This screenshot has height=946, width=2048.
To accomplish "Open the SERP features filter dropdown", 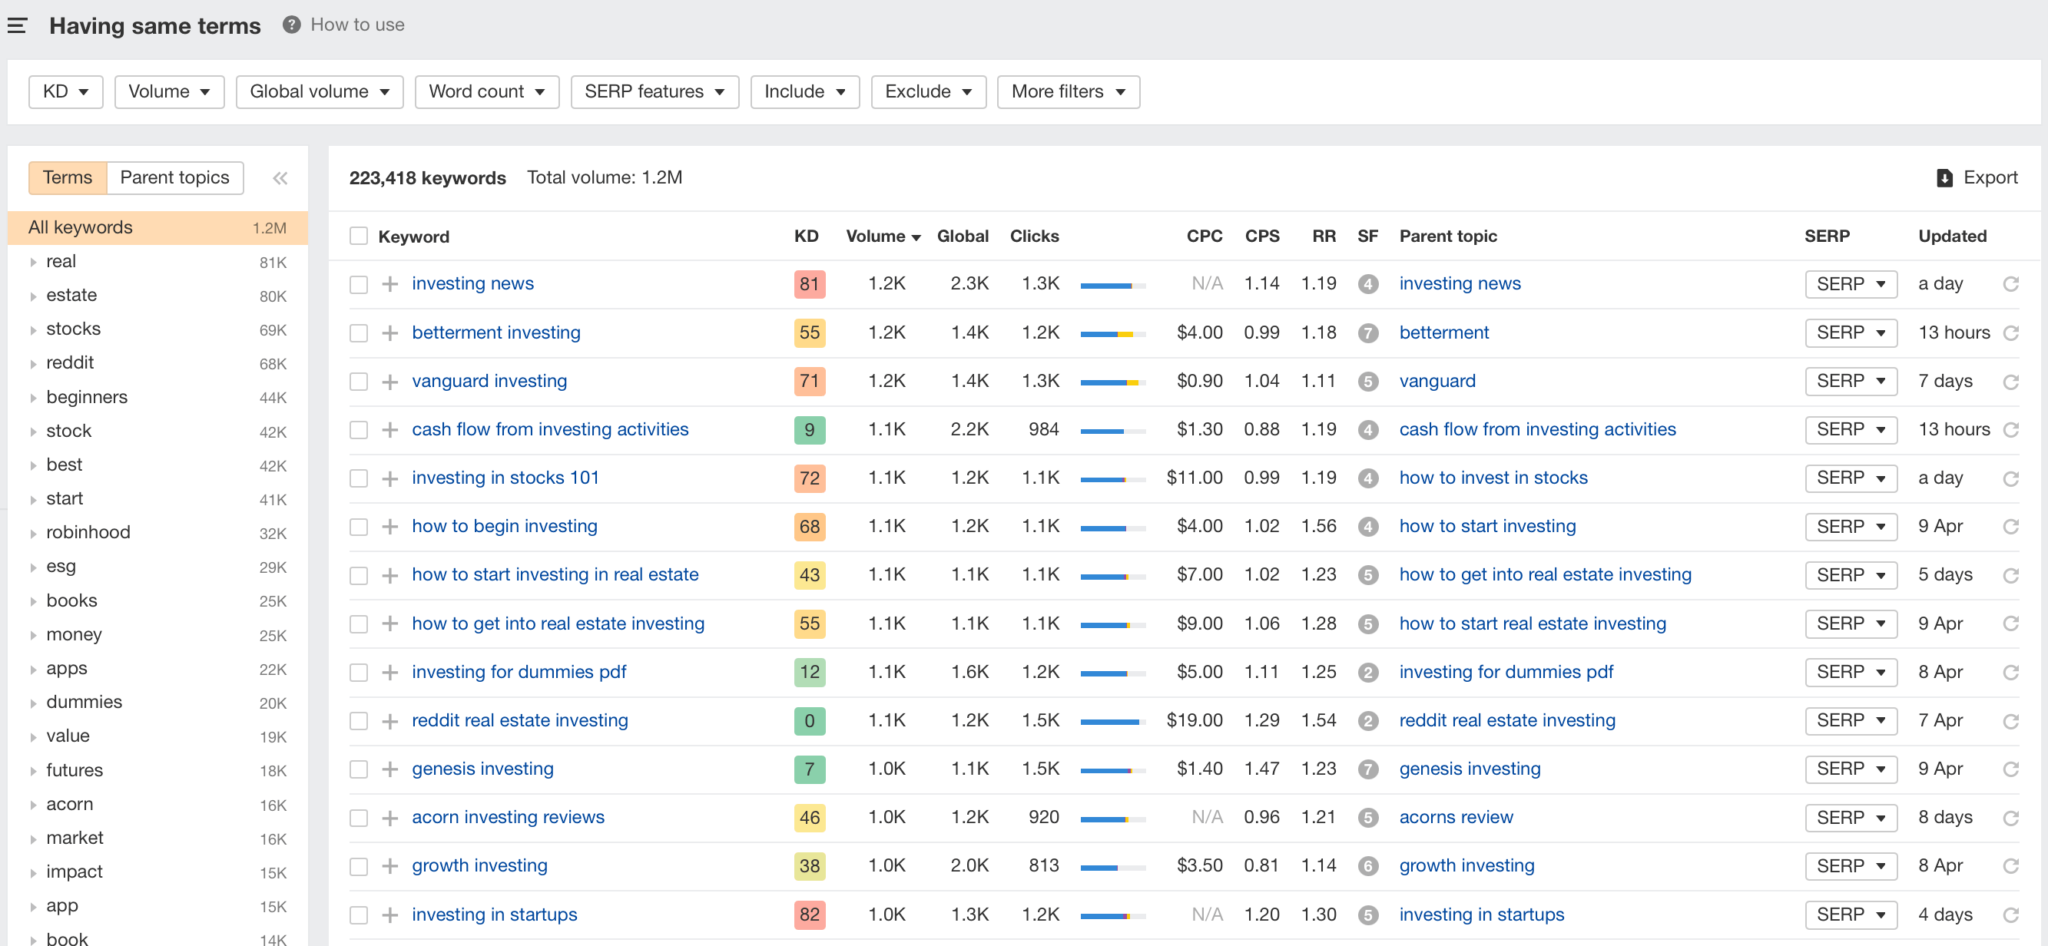I will pos(655,92).
